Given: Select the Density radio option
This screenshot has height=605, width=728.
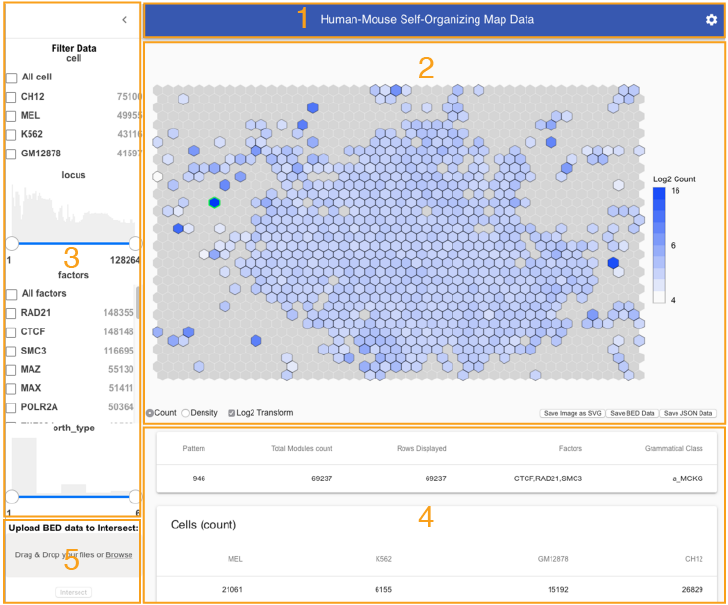Looking at the screenshot, I should click(x=186, y=413).
